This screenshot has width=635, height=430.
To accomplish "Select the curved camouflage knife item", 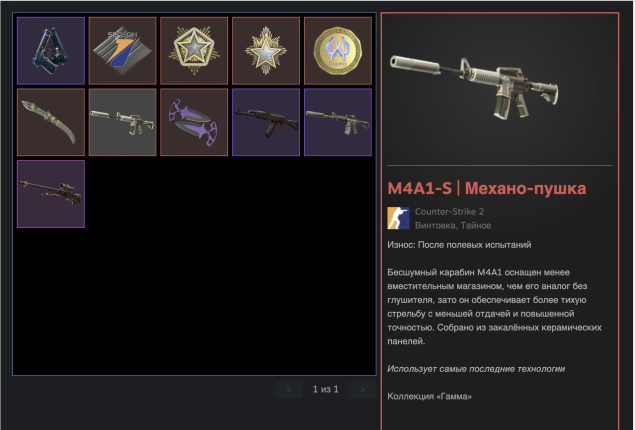I will click(51, 122).
